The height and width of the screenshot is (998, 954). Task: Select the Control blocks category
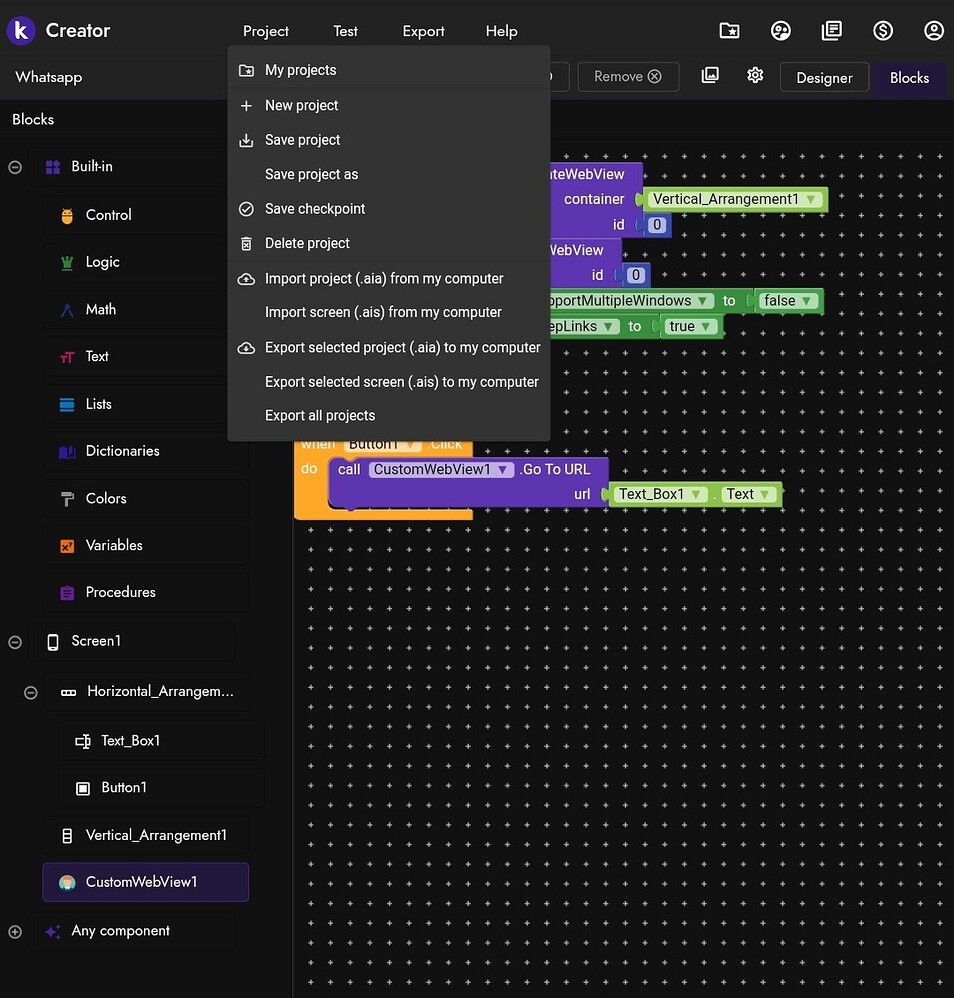click(145, 215)
